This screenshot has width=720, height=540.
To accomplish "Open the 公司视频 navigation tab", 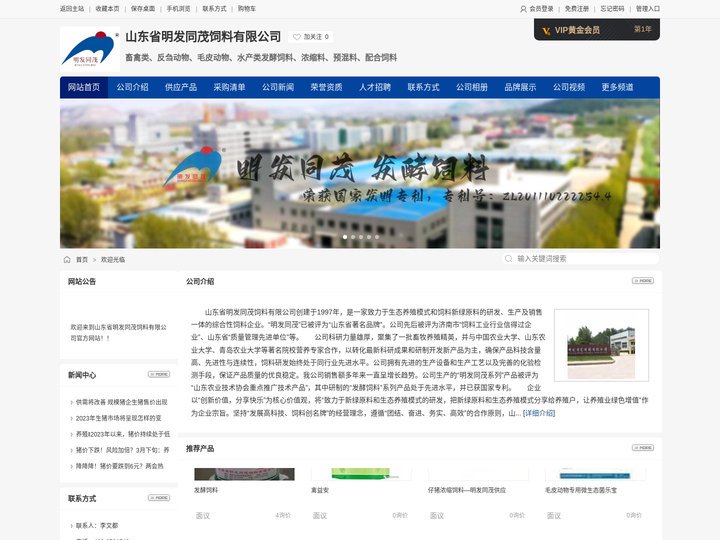I will click(x=569, y=87).
